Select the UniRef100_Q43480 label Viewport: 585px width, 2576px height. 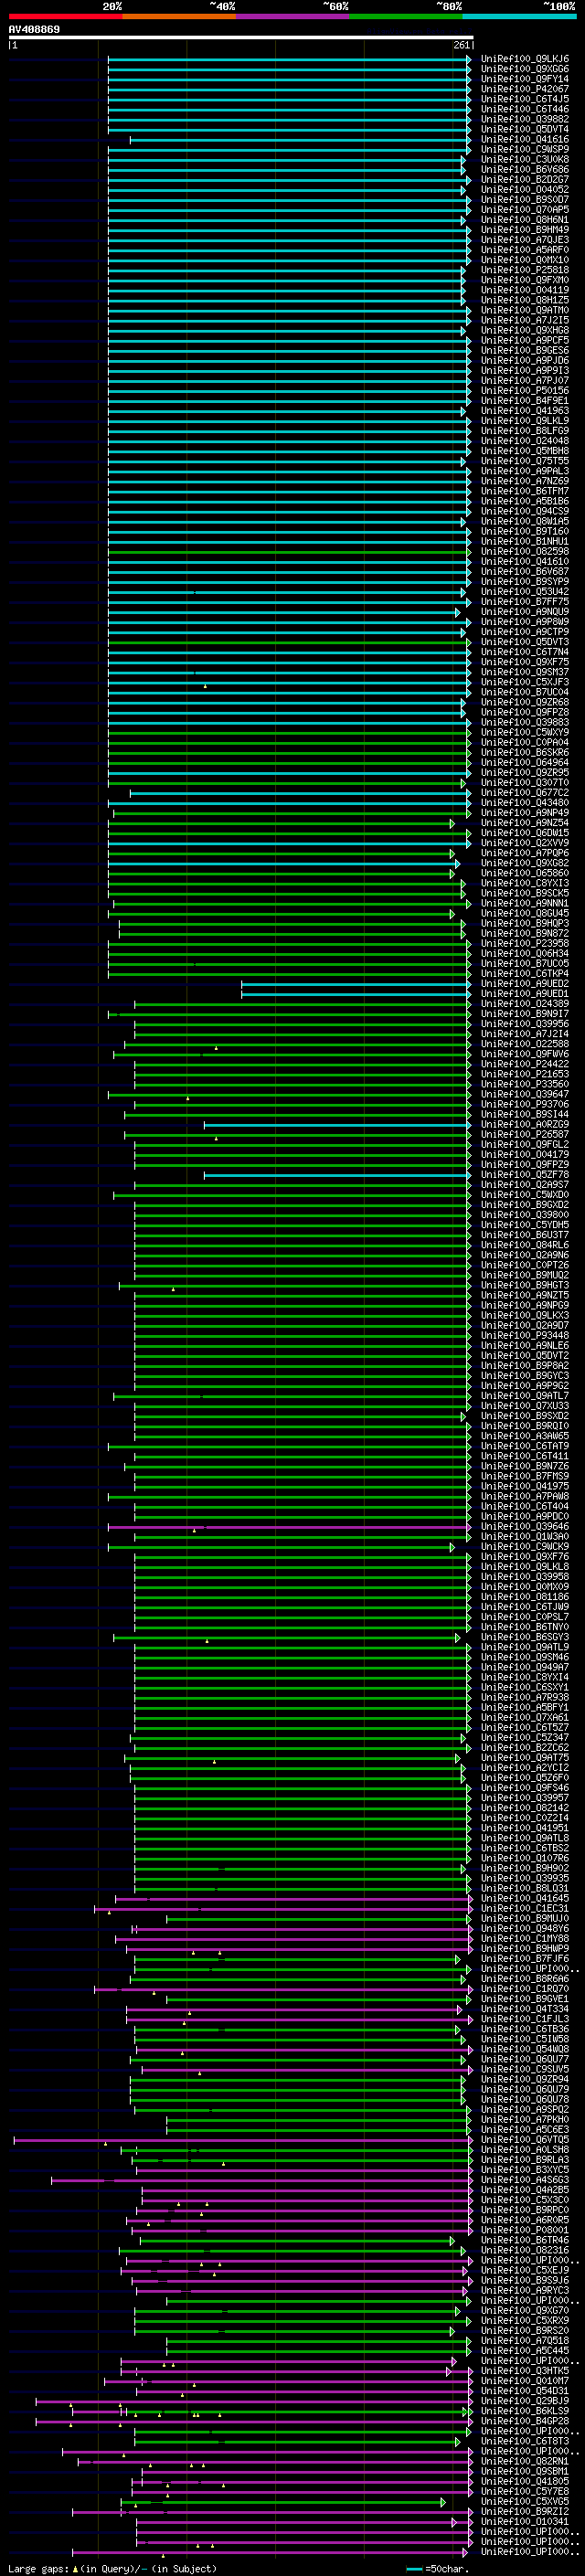[x=525, y=803]
